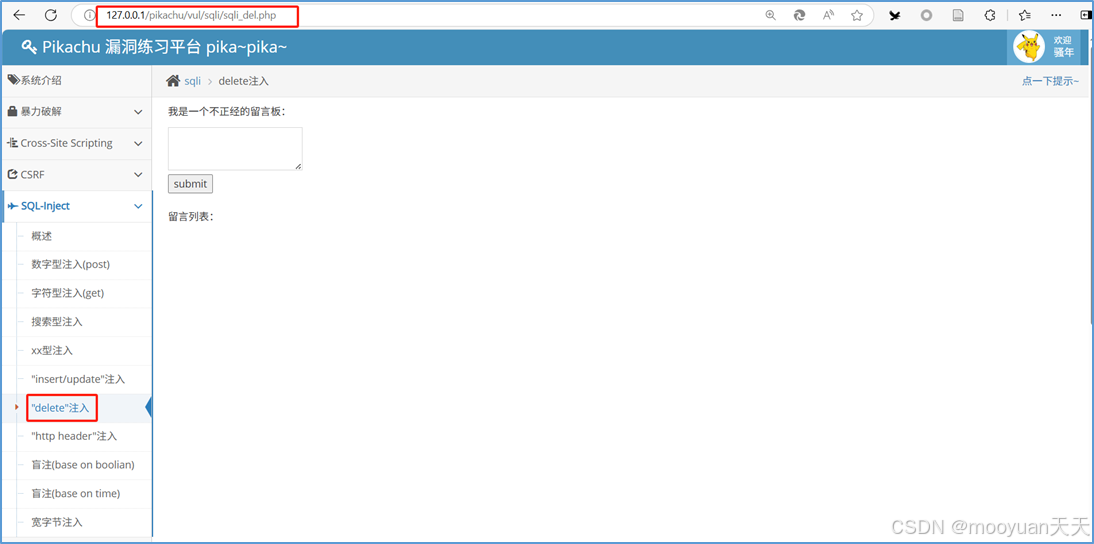Image resolution: width=1094 pixels, height=544 pixels.
Task: Open 盲注(base on boolian) page
Action: point(83,465)
